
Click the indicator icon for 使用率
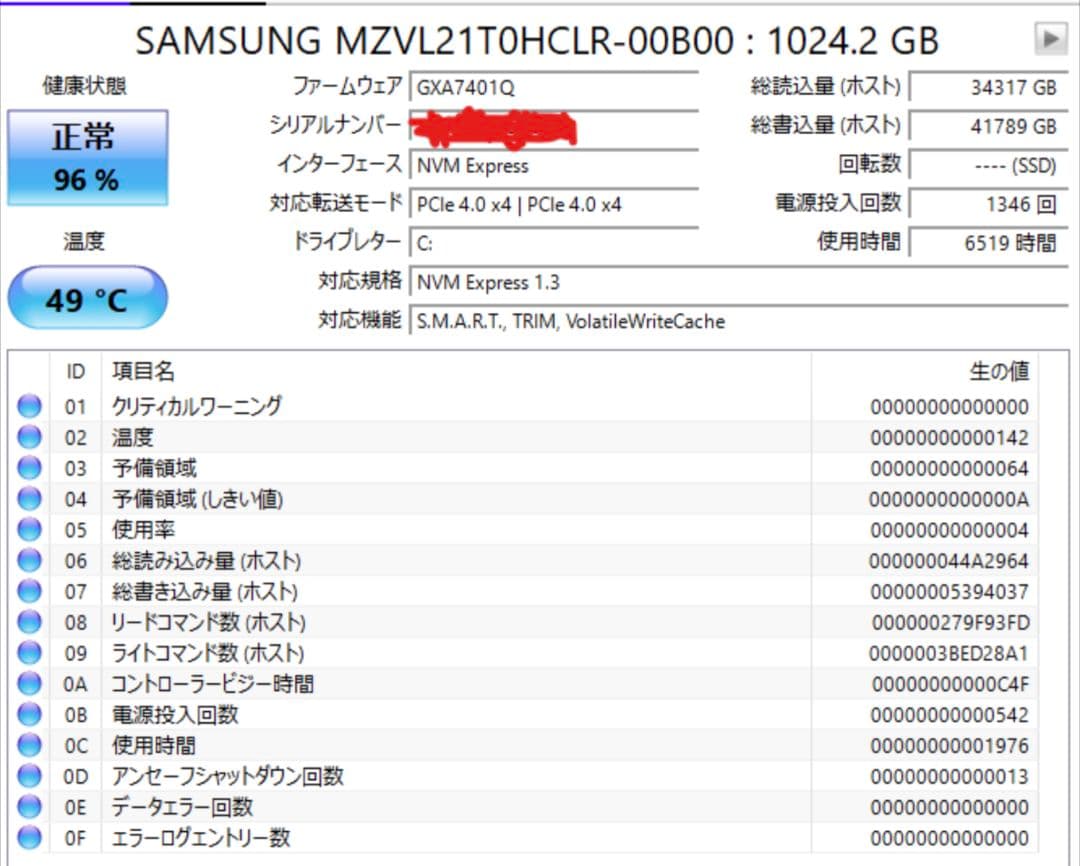30,529
